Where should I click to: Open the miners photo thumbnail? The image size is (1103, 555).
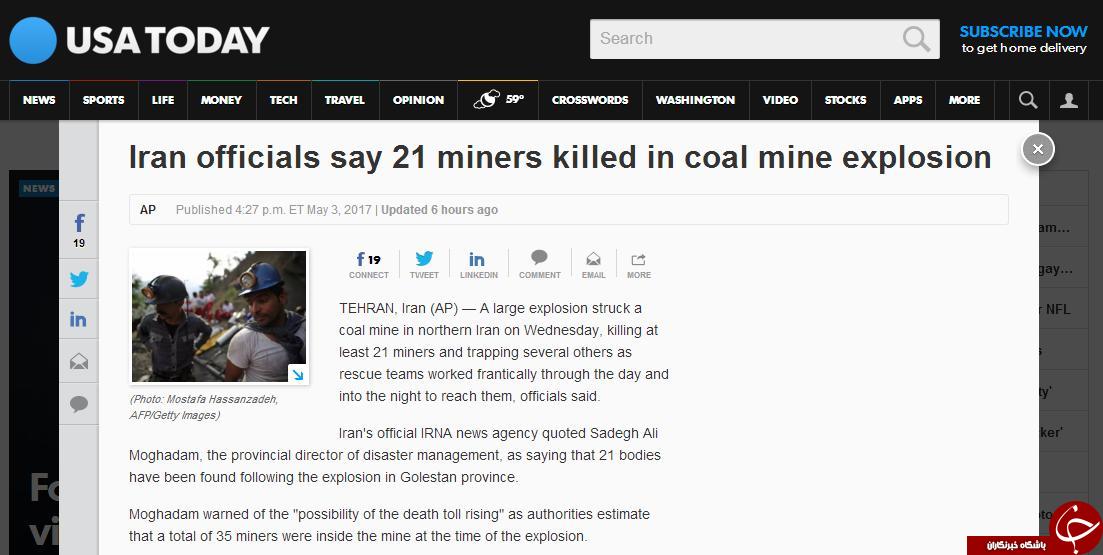coord(219,317)
